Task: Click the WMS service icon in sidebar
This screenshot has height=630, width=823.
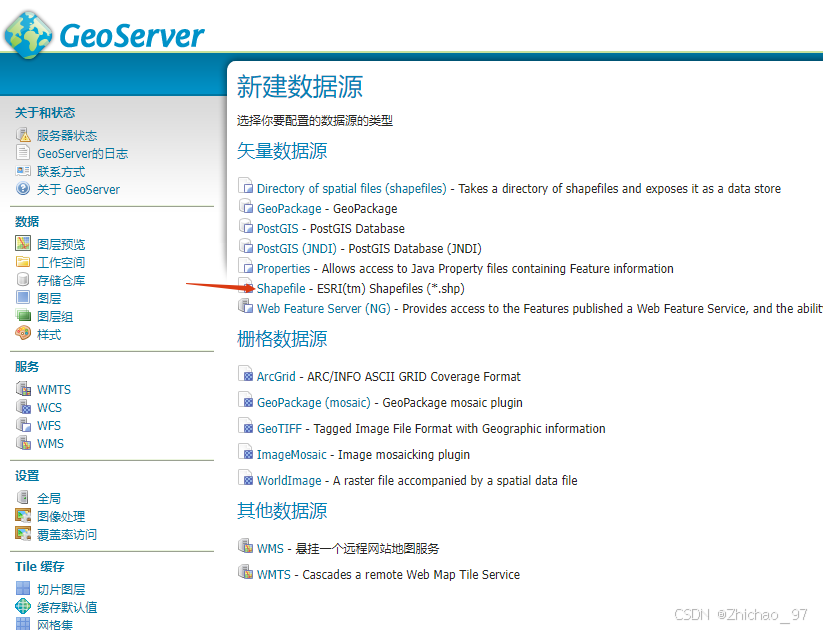Action: coord(23,443)
